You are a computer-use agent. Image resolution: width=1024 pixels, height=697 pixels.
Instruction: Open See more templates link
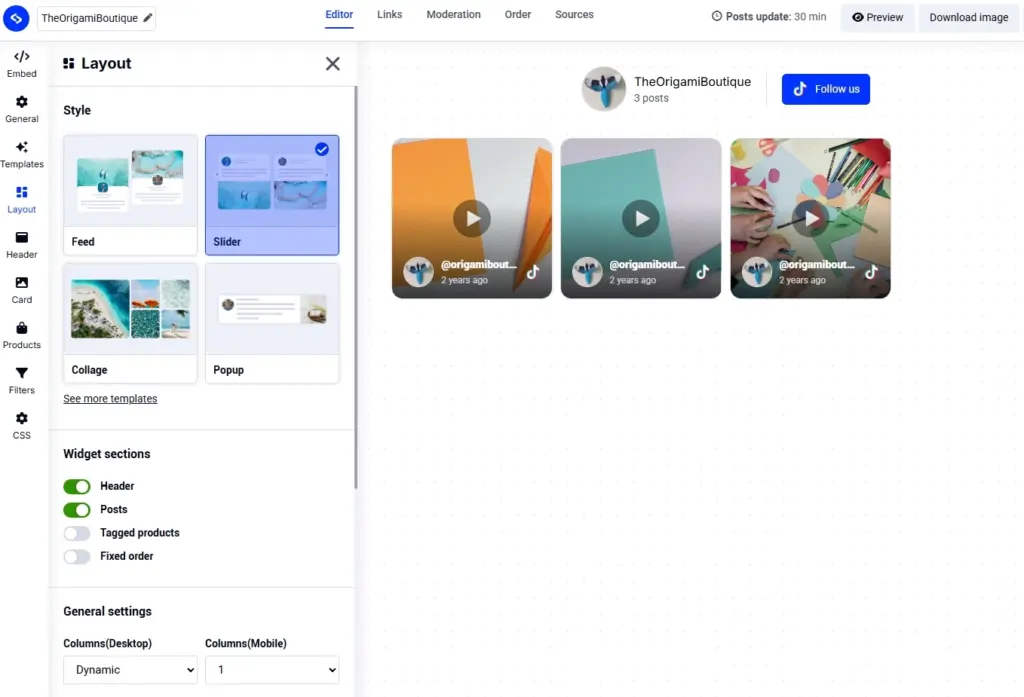tap(110, 398)
